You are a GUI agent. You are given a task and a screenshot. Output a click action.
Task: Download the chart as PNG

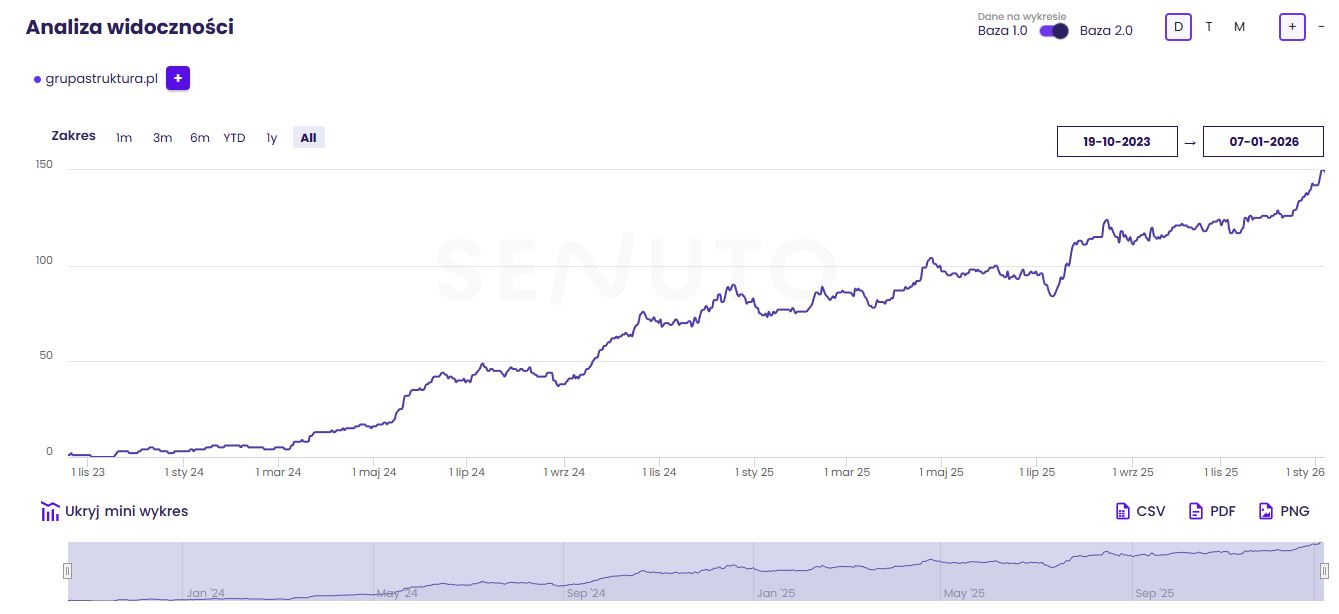(1284, 511)
